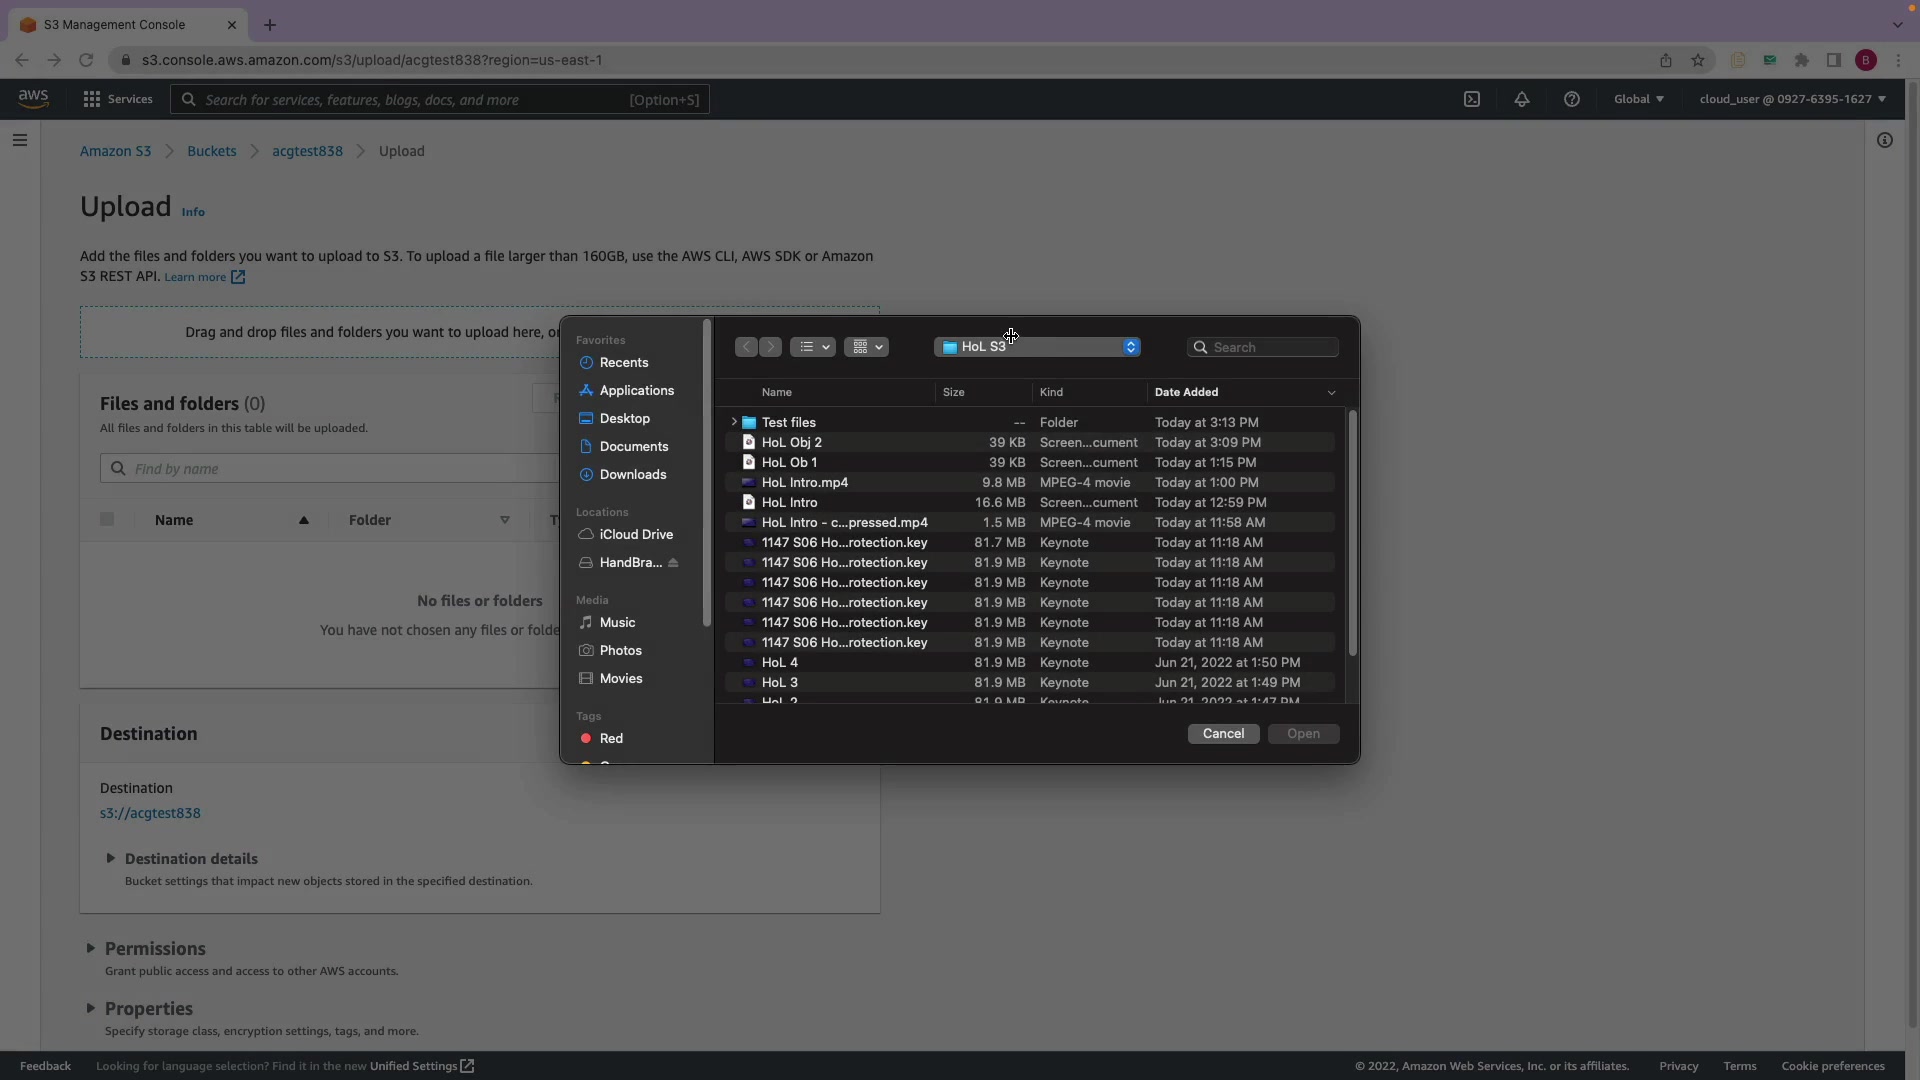Viewport: 1920px width, 1080px height.
Task: Select Downloads in Favorites sidebar
Action: coord(632,474)
